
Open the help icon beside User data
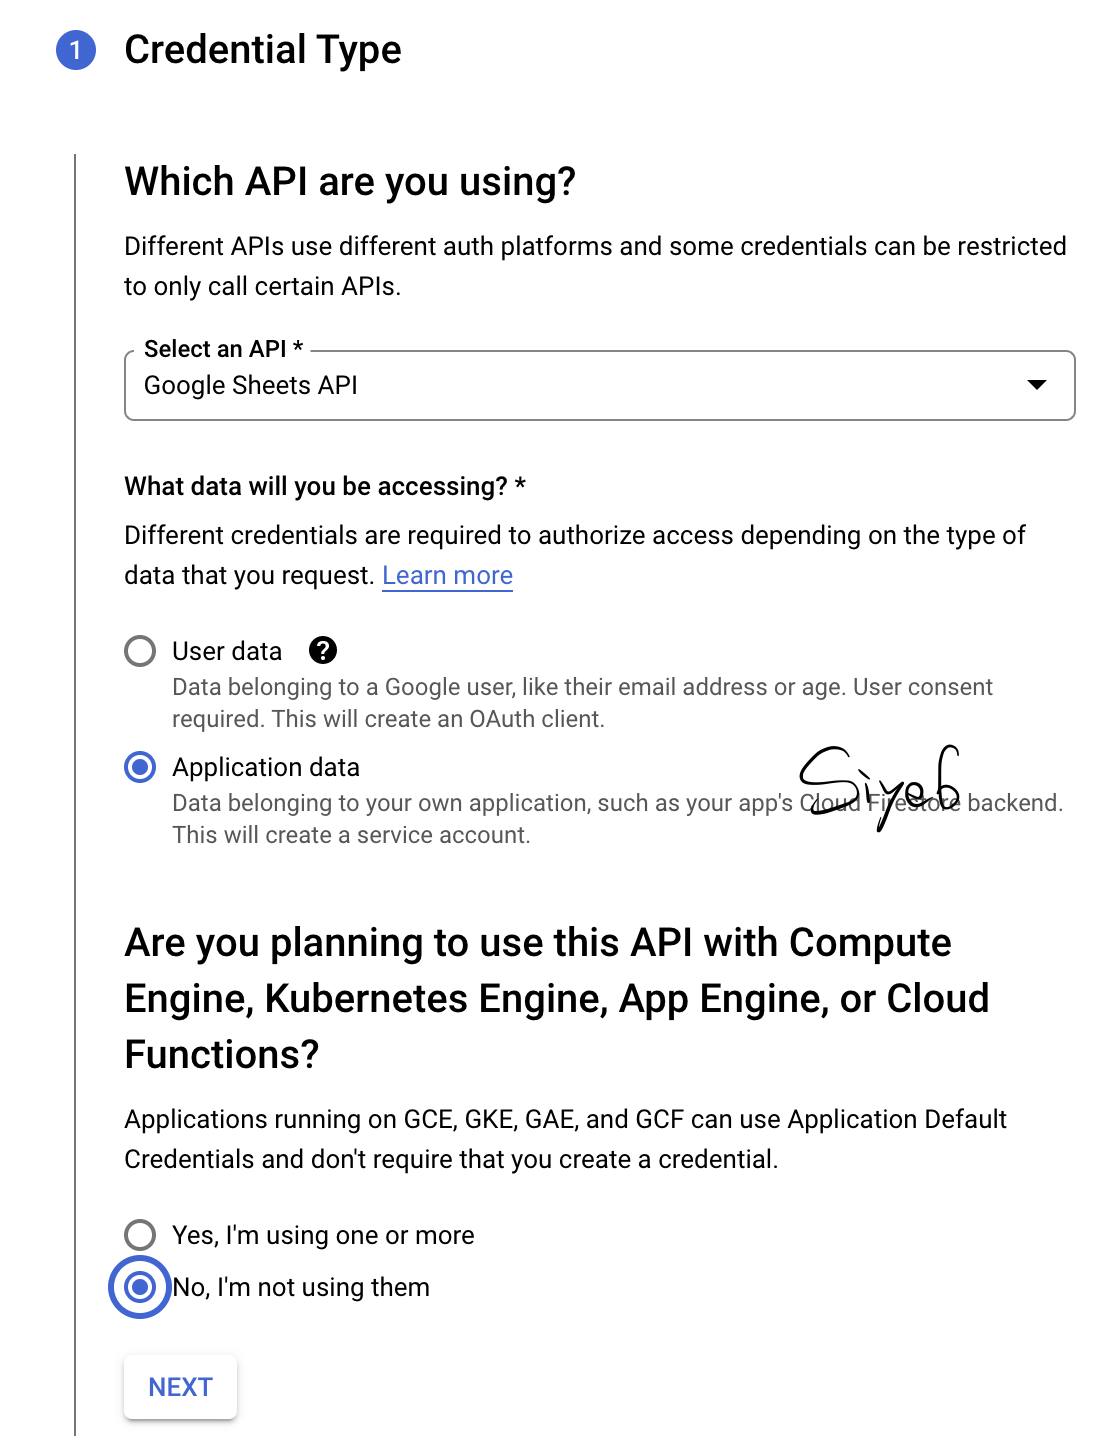coord(322,651)
